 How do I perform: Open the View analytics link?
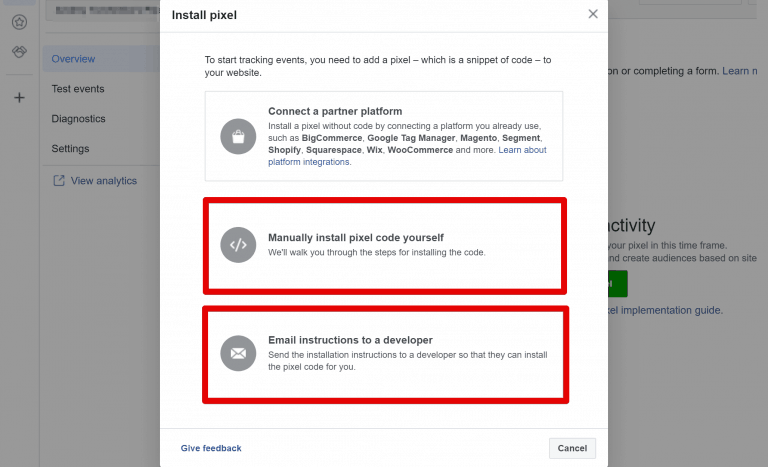pos(104,181)
